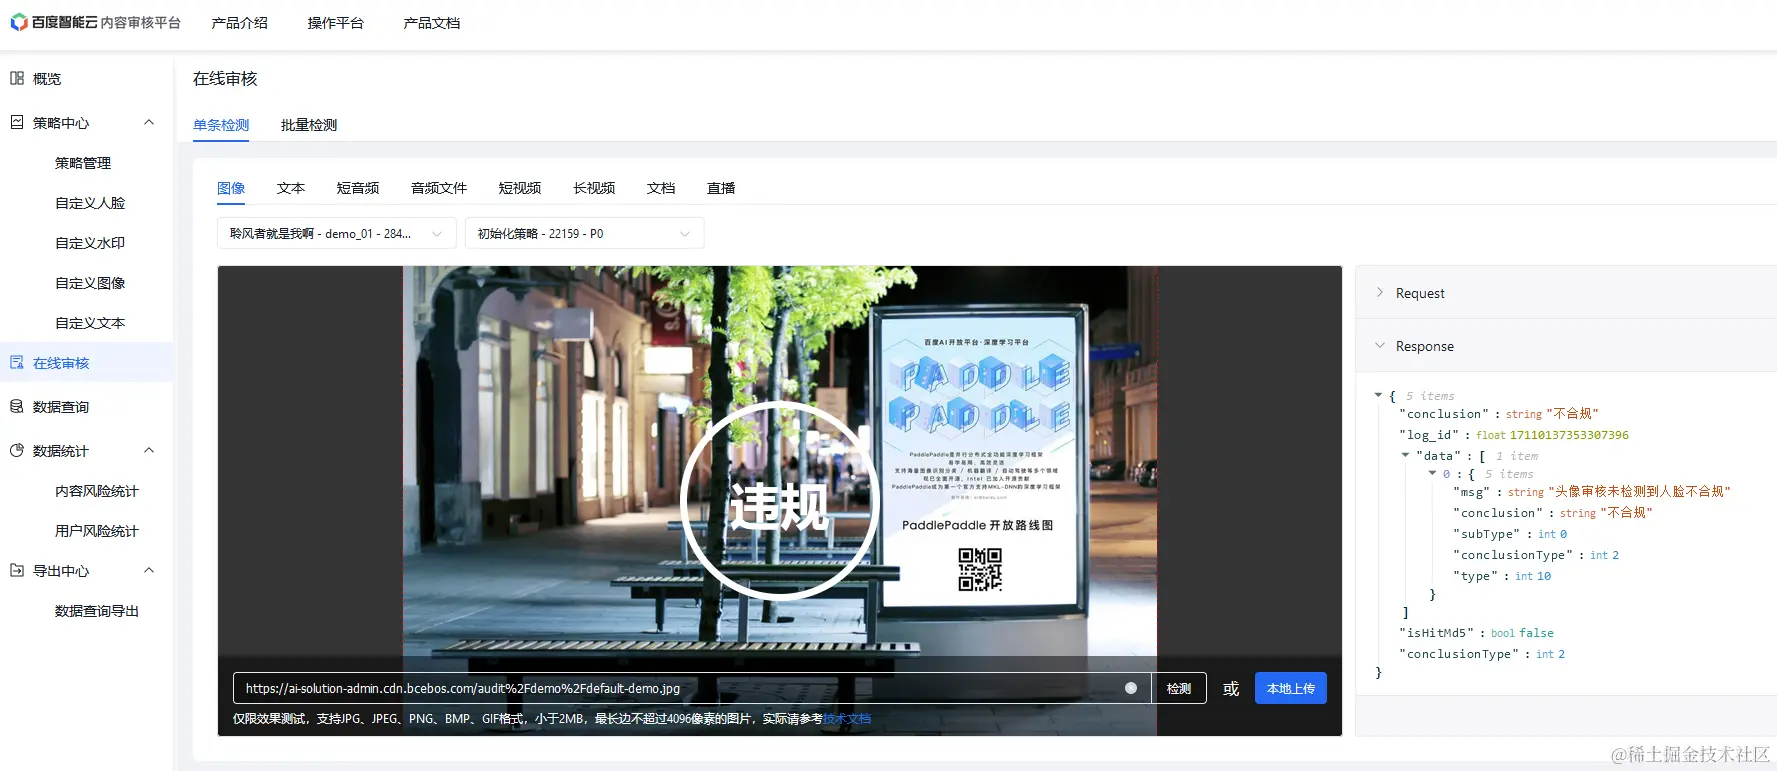Open 用户风险统计 in the sidebar

pyautogui.click(x=97, y=531)
